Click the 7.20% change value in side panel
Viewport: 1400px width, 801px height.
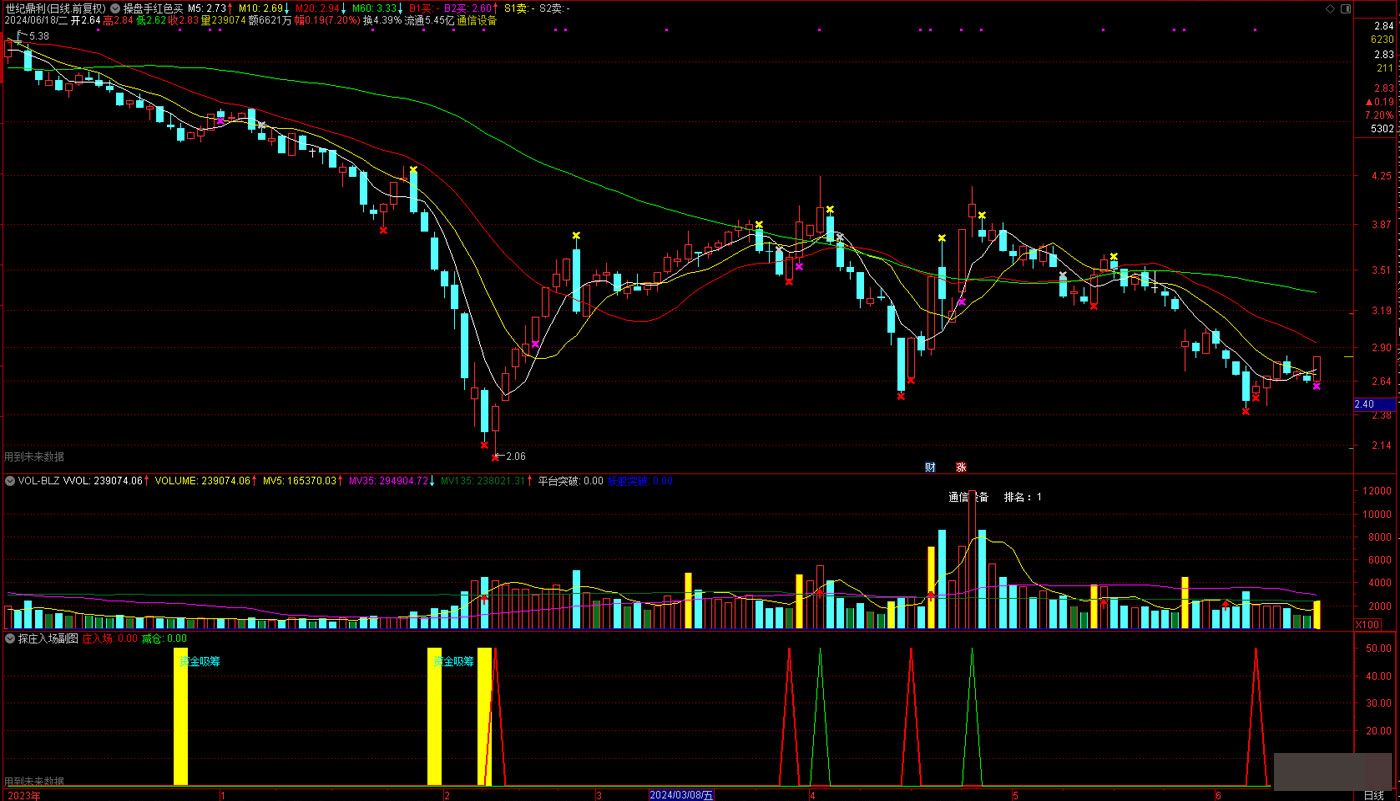tap(1379, 115)
